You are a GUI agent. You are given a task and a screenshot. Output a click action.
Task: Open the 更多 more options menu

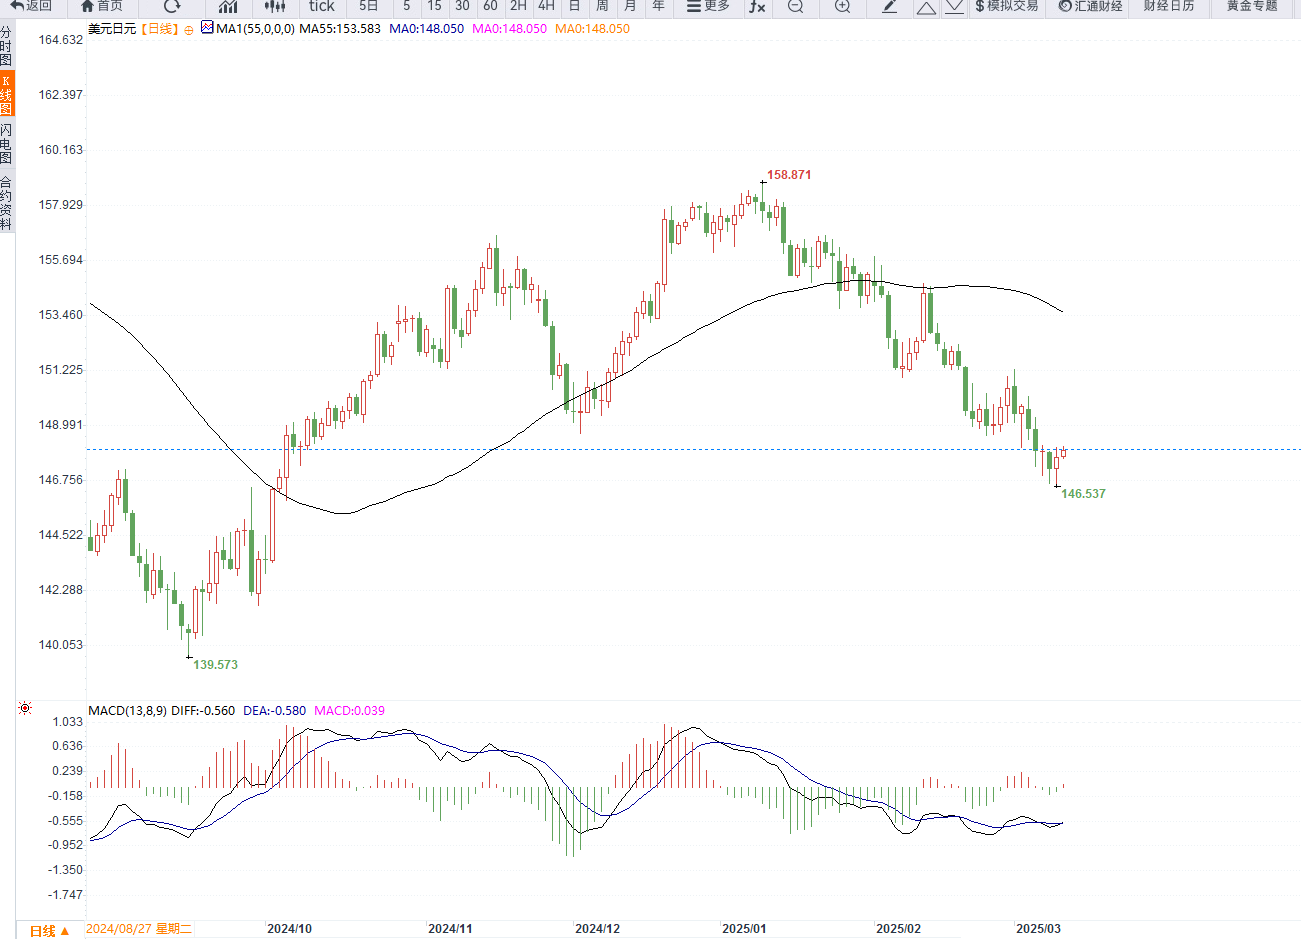708,6
